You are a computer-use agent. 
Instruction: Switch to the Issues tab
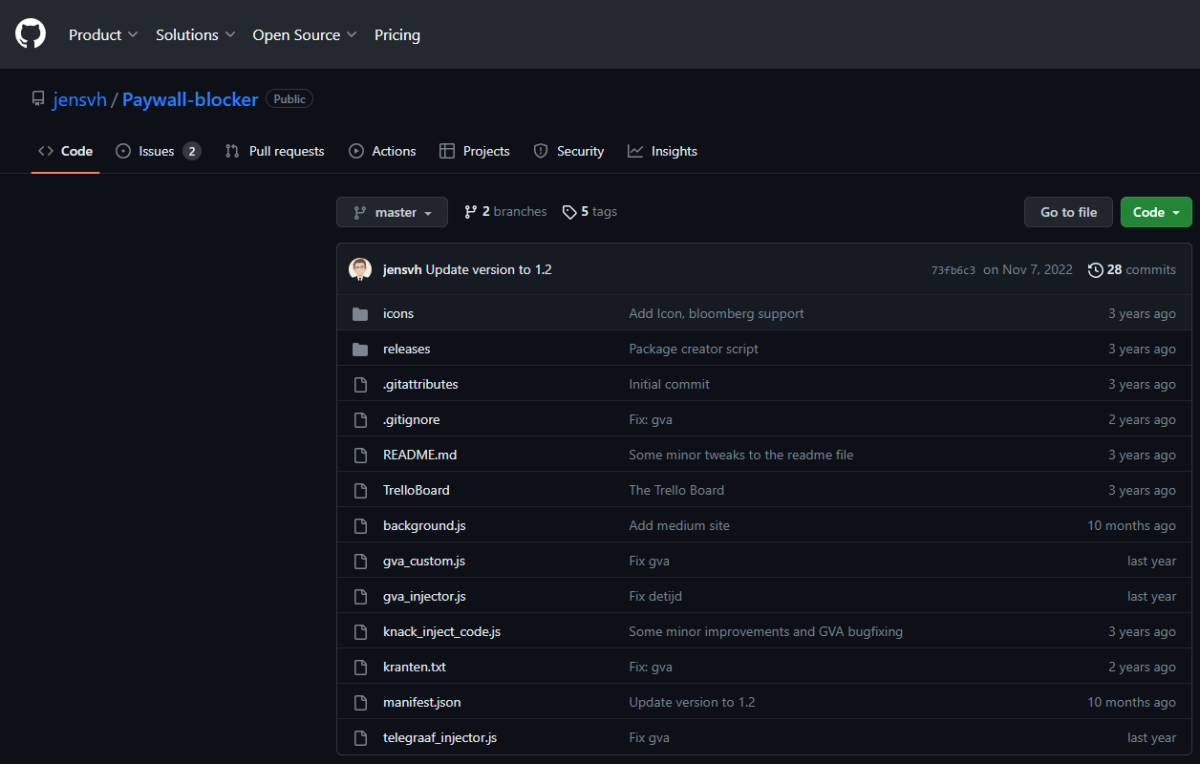click(x=157, y=151)
